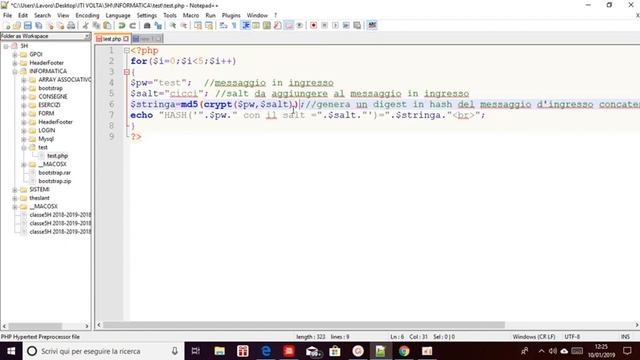Expand the SISTEMI folder

click(x=15, y=190)
